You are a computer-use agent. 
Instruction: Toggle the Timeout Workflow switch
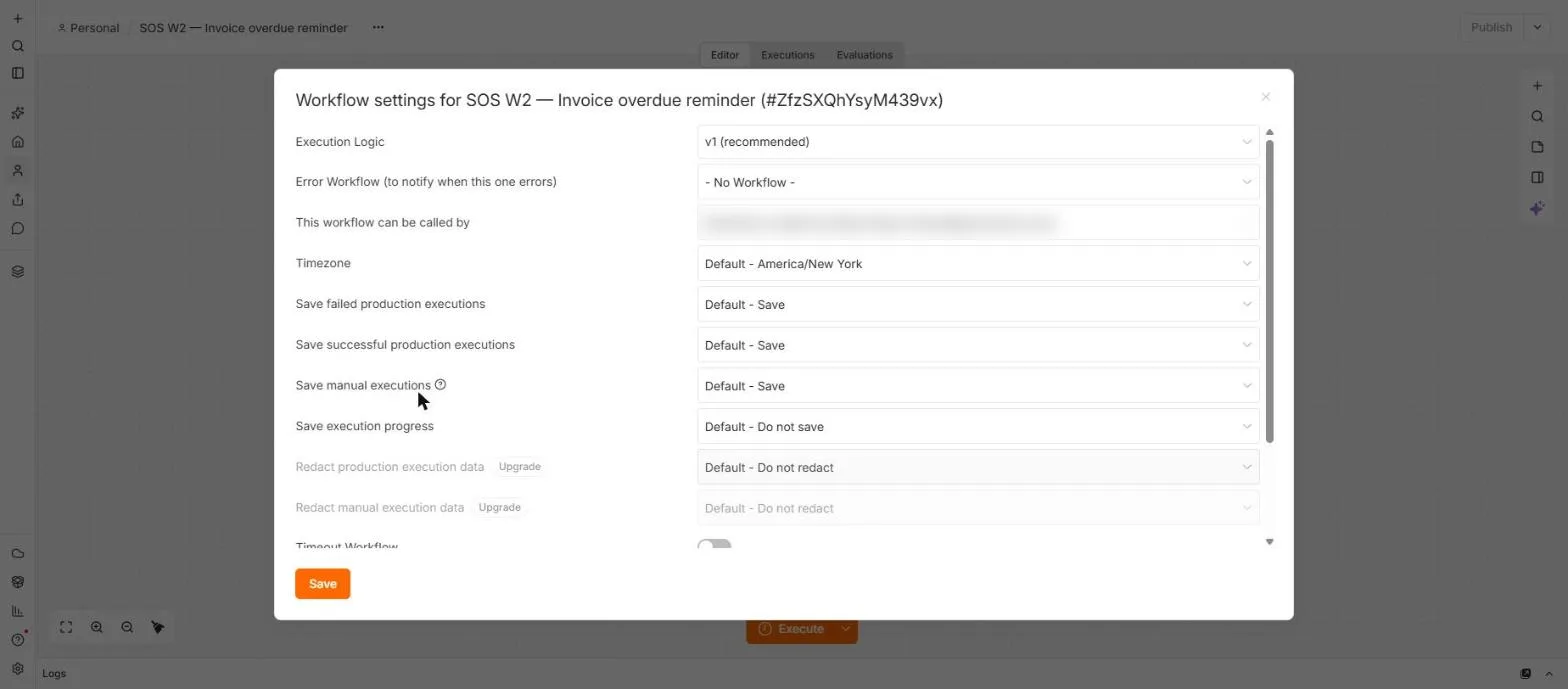[714, 546]
